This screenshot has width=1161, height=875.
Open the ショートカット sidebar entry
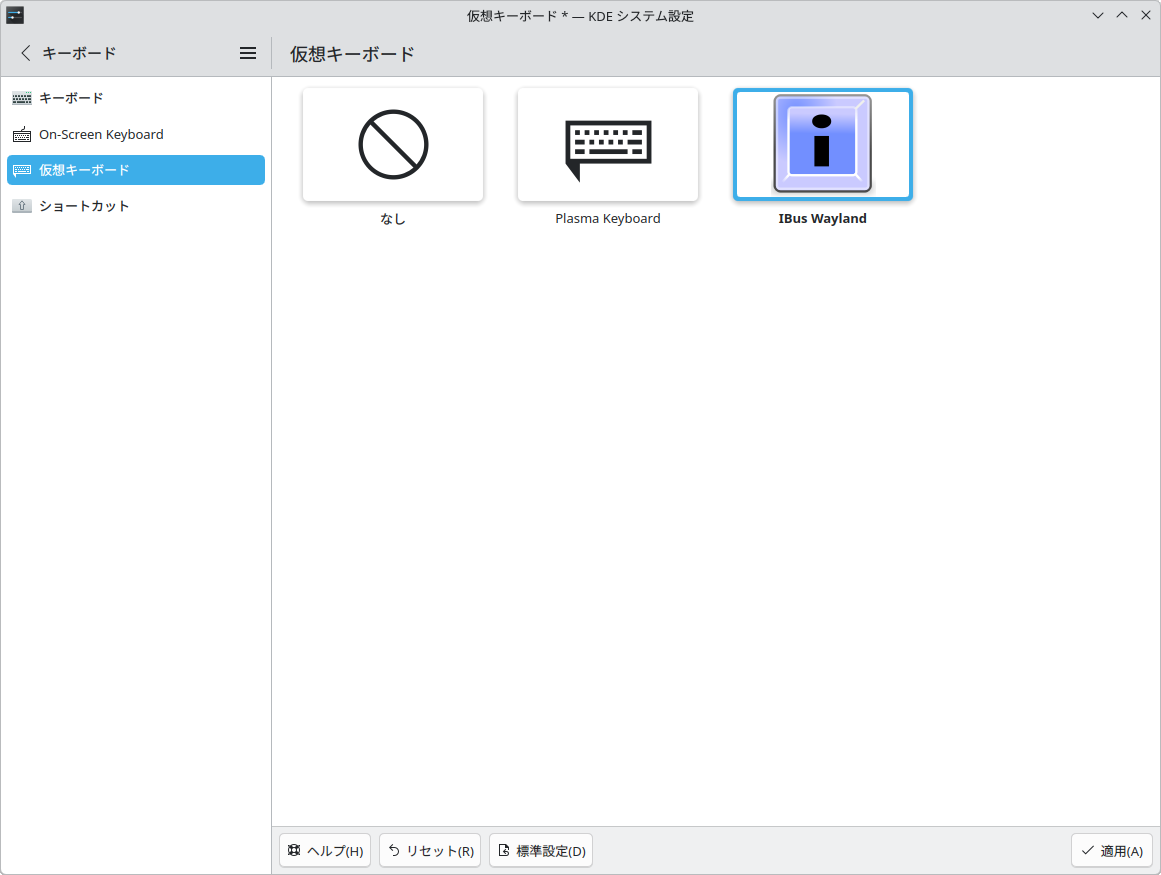click(x=136, y=206)
